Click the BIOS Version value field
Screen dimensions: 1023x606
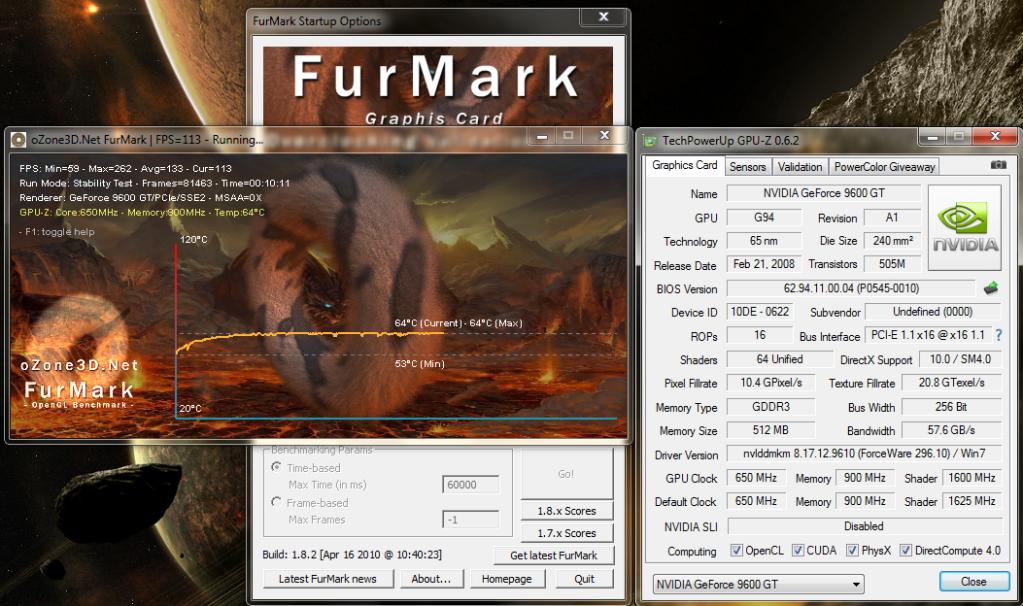[851, 288]
